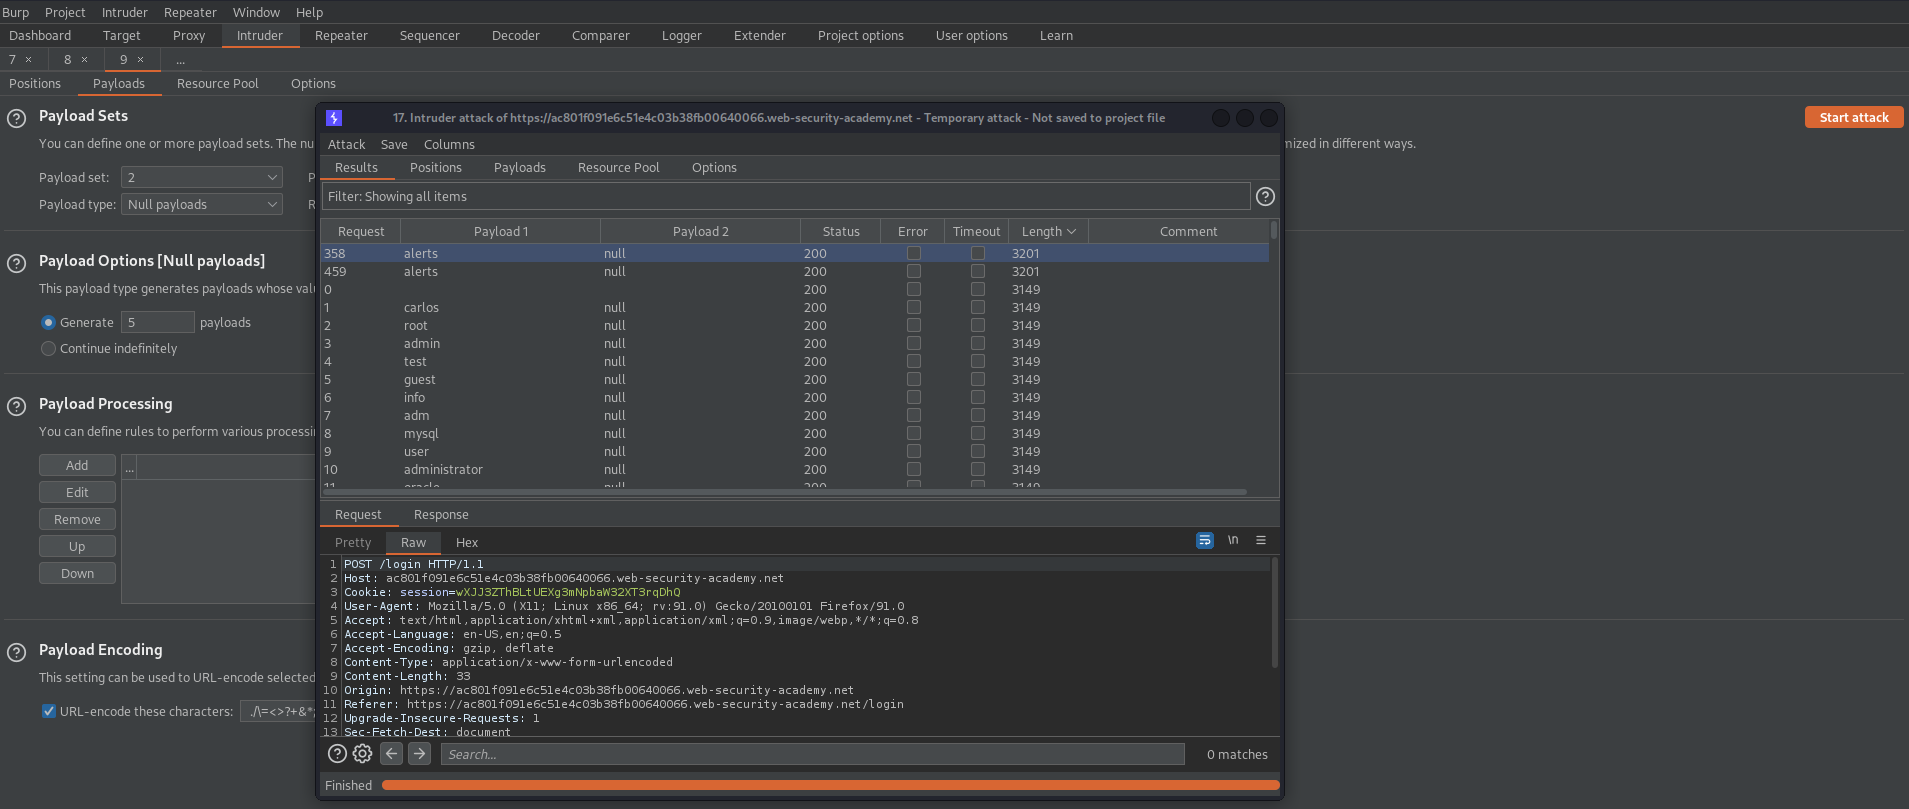Go to next search match arrow
Viewport: 1909px width, 809px height.
pos(420,754)
